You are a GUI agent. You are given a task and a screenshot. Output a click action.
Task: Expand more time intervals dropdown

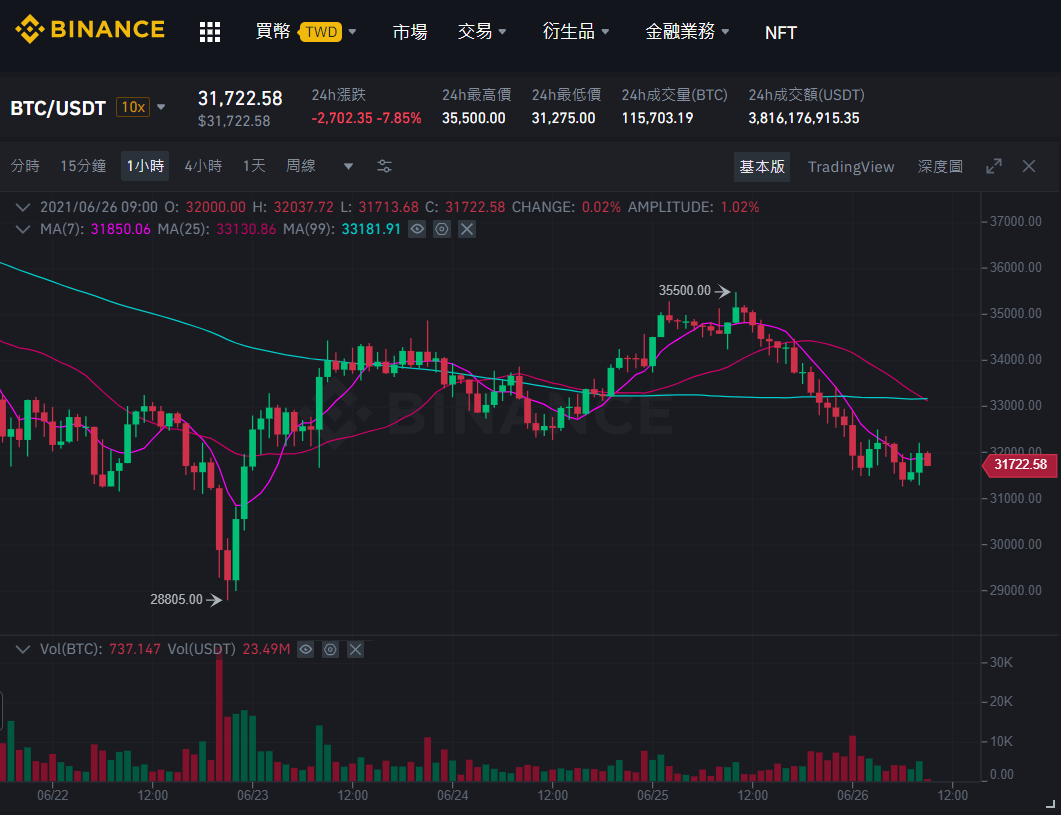point(348,167)
